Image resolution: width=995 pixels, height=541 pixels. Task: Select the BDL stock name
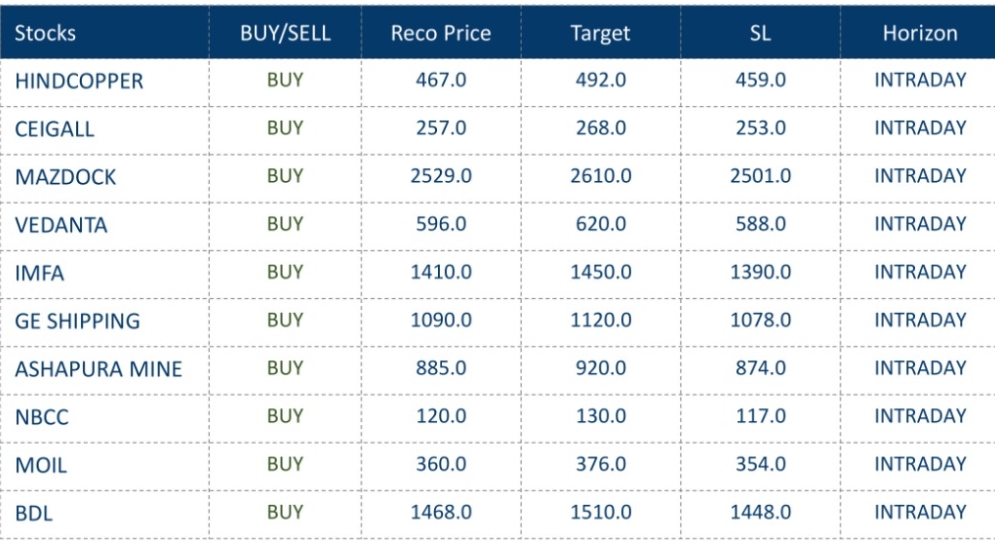tap(33, 513)
